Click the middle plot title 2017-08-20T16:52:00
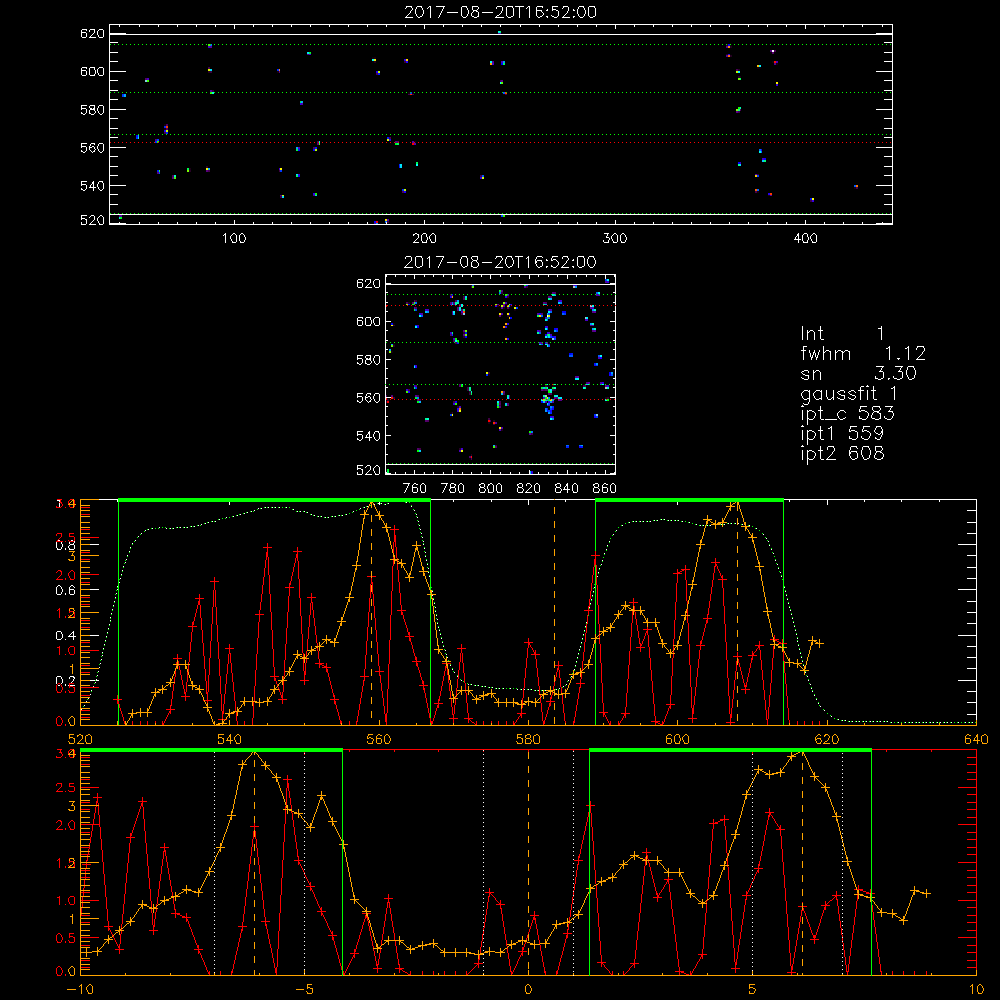Screen dimensions: 1000x1000 pos(500,262)
